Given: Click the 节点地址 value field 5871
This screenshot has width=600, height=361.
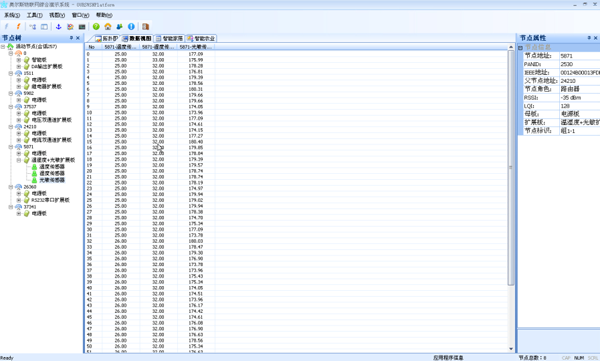Looking at the screenshot, I should tap(579, 56).
